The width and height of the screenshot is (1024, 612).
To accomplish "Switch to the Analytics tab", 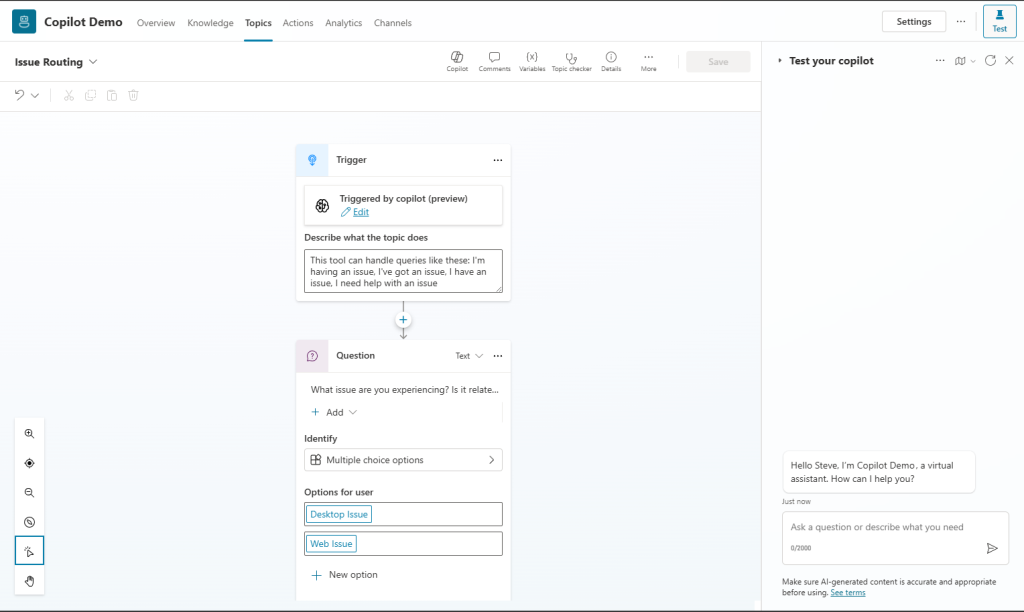I will coord(343,22).
